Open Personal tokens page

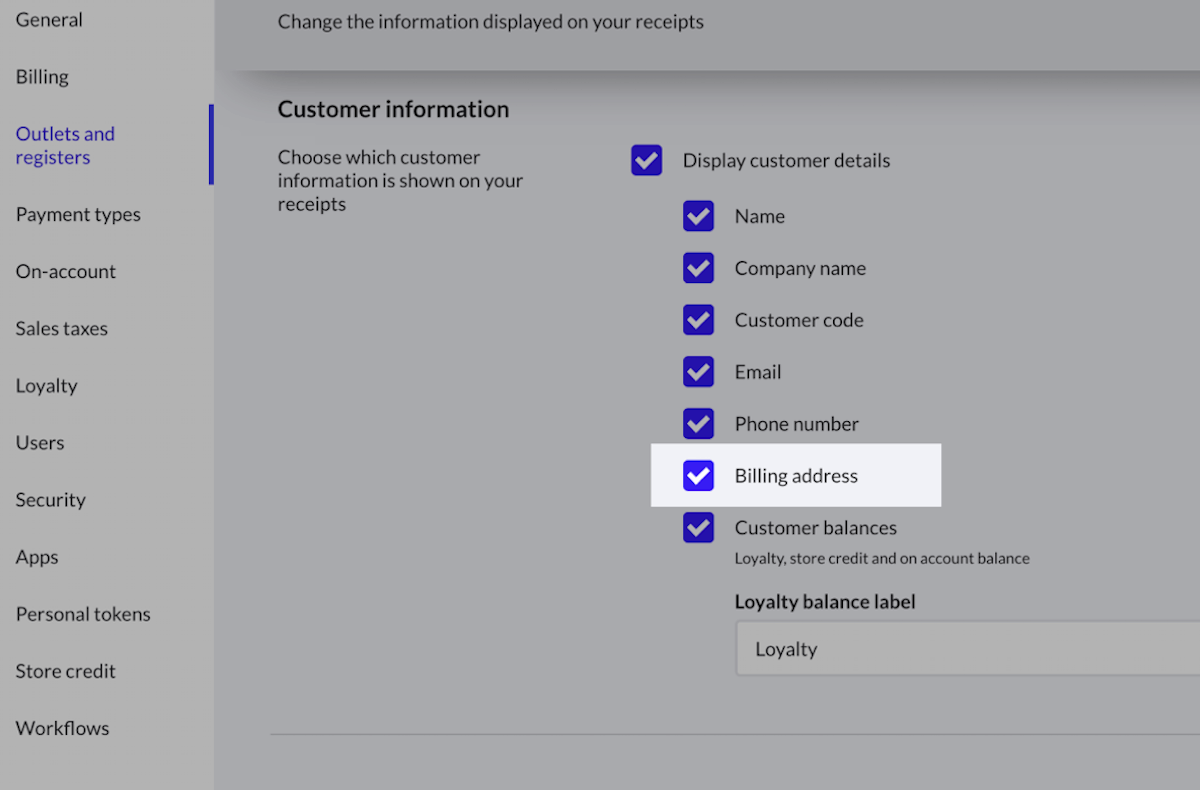(83, 614)
